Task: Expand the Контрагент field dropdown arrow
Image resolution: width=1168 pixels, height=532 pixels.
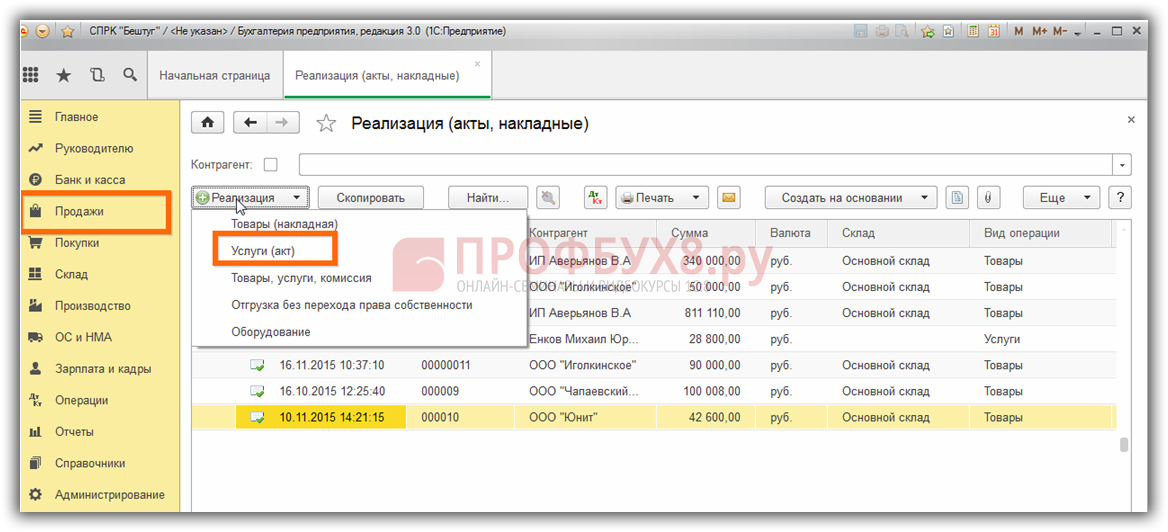Action: [x=1124, y=164]
